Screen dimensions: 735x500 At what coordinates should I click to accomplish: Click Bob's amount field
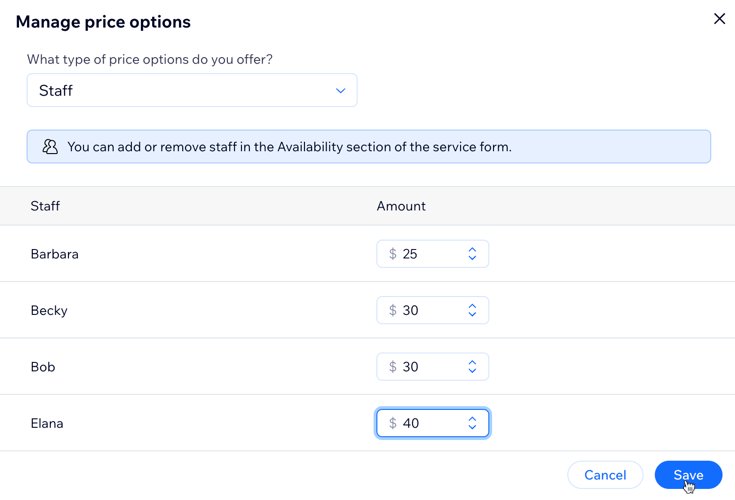[x=432, y=366]
